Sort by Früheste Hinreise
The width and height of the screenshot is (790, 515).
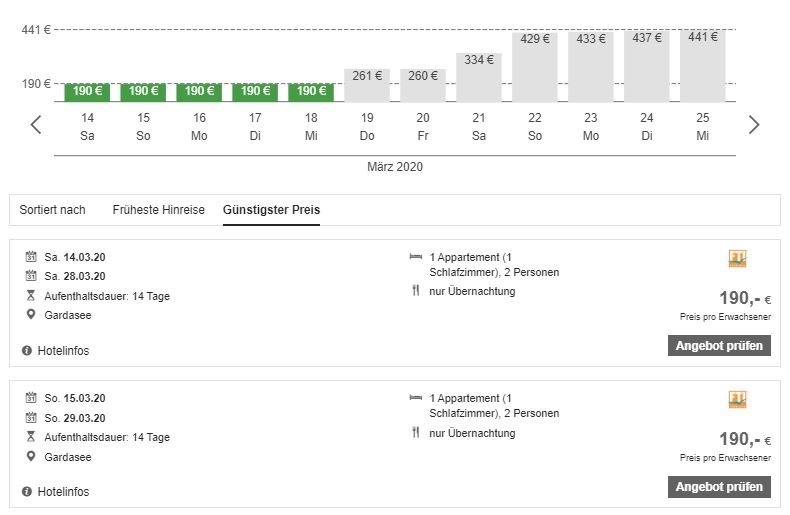pos(158,210)
